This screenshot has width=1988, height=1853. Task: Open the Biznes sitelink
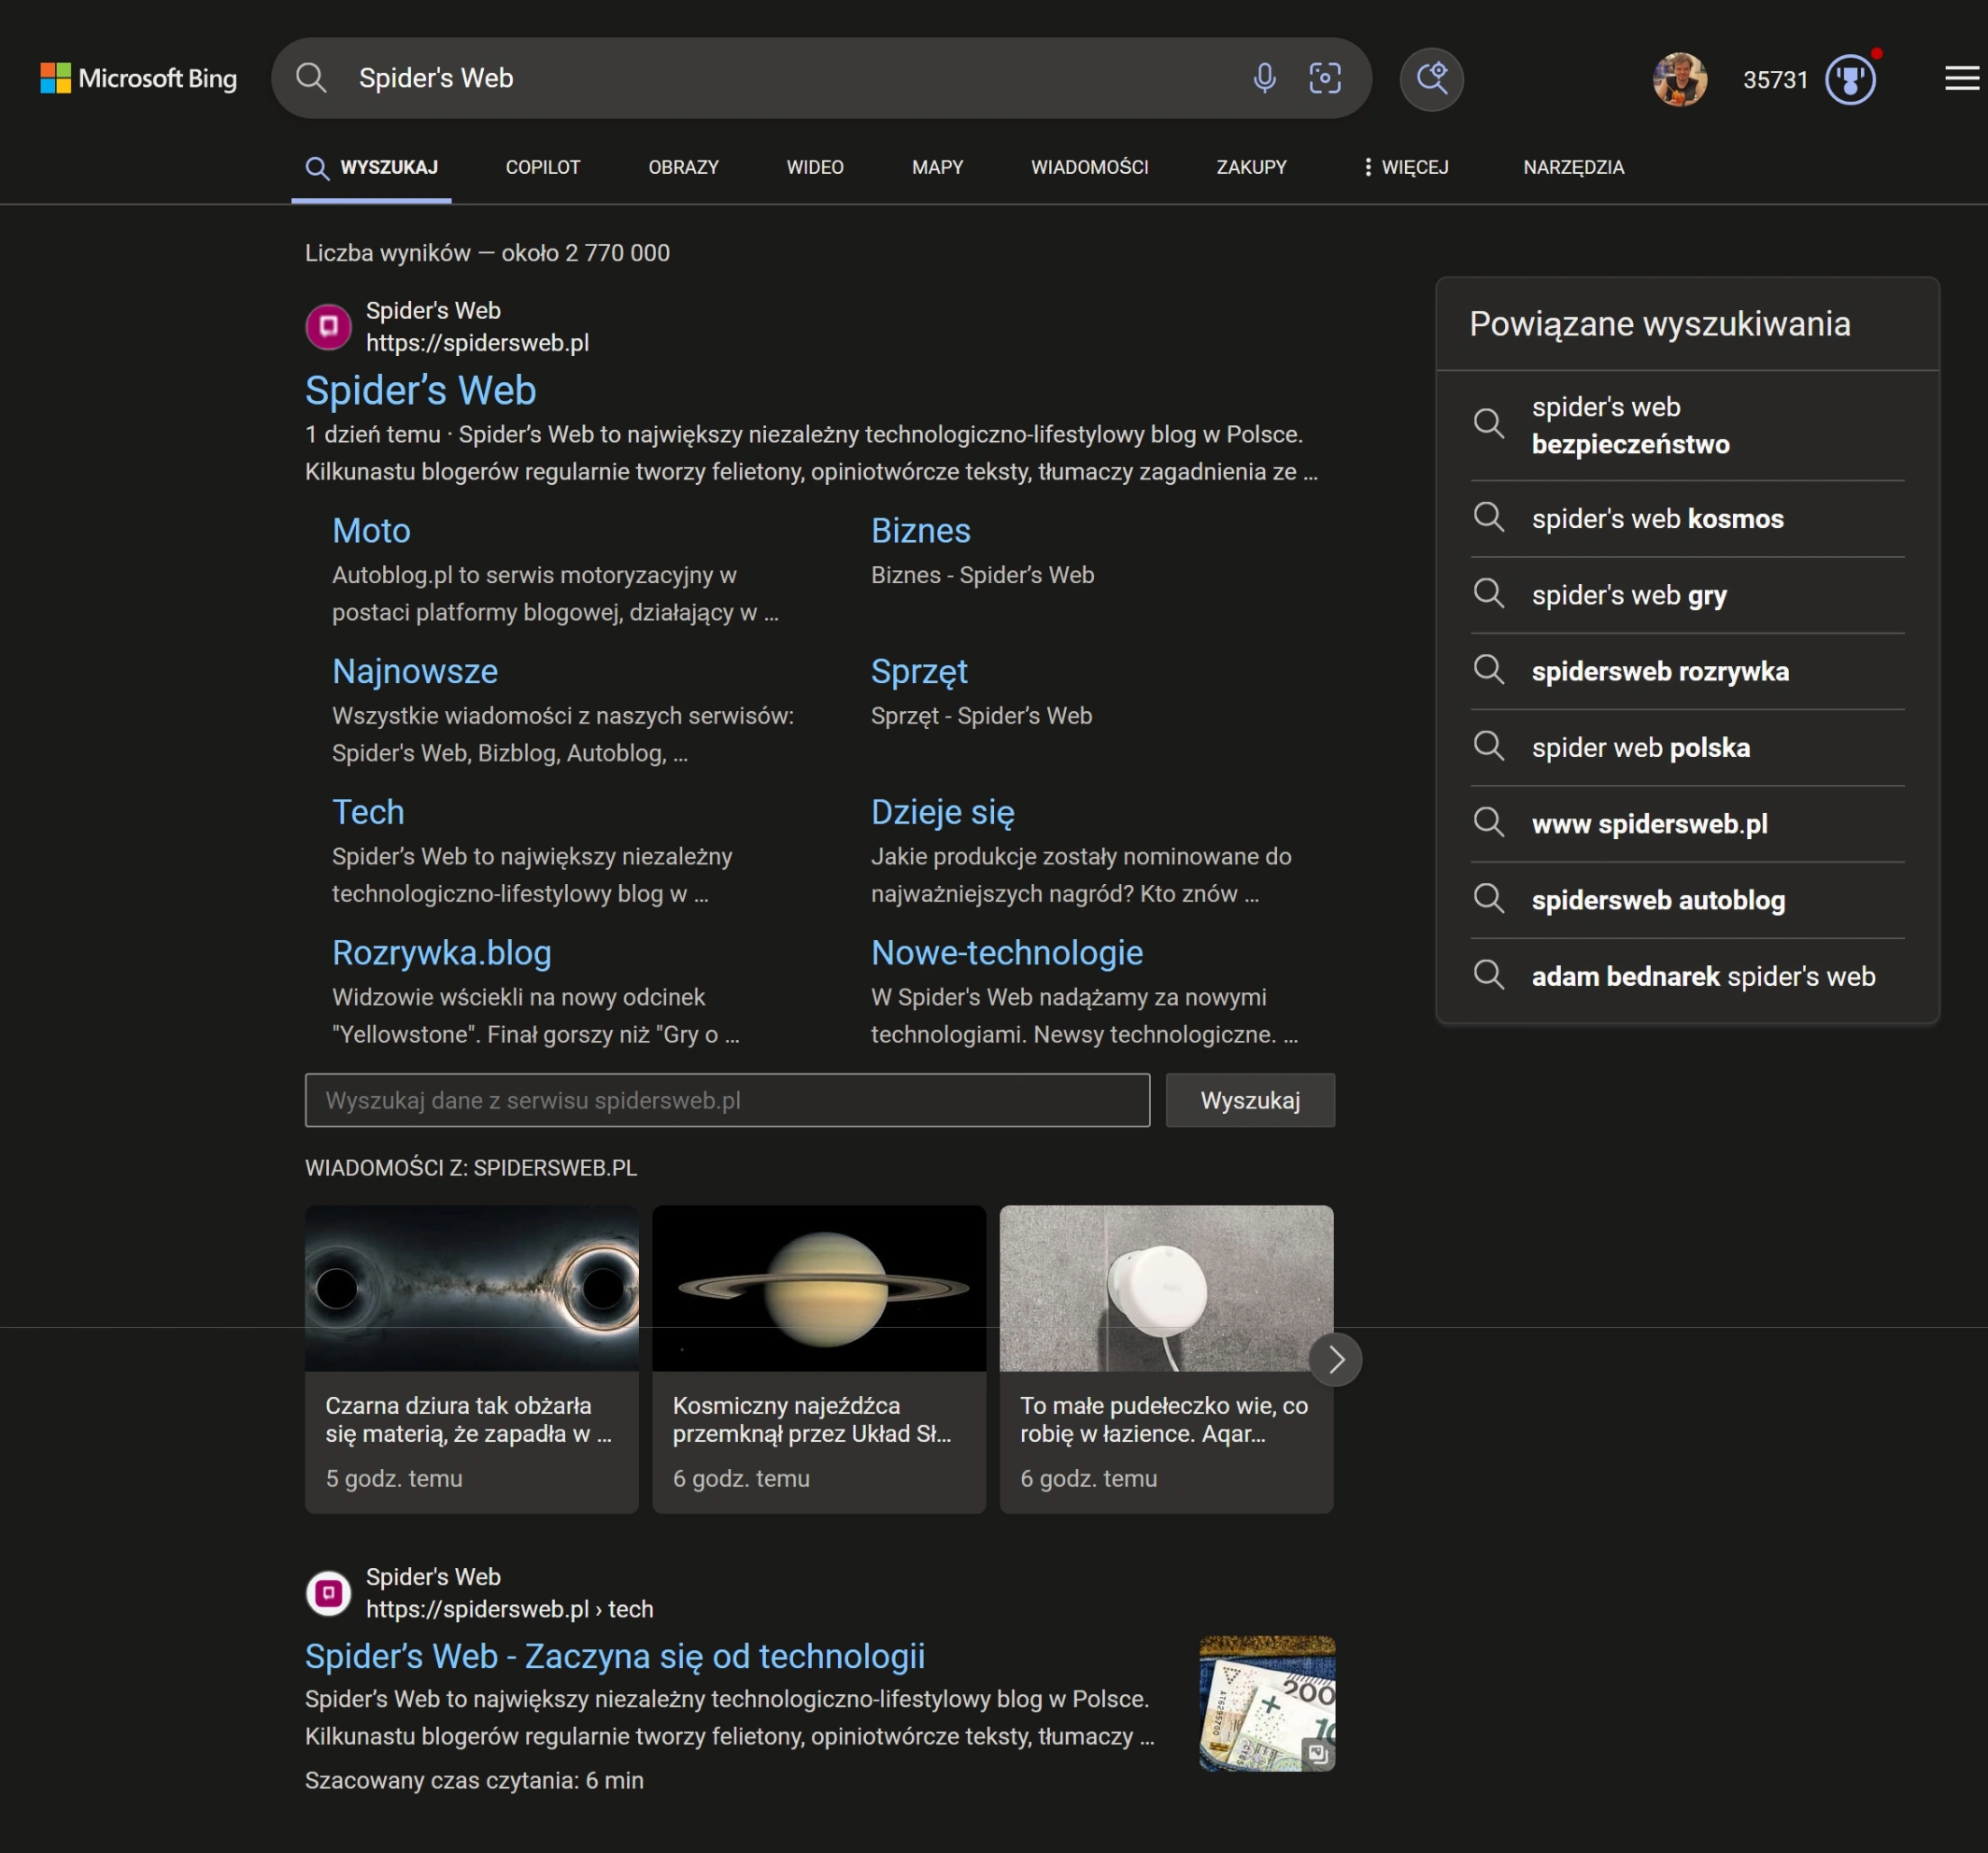[920, 531]
